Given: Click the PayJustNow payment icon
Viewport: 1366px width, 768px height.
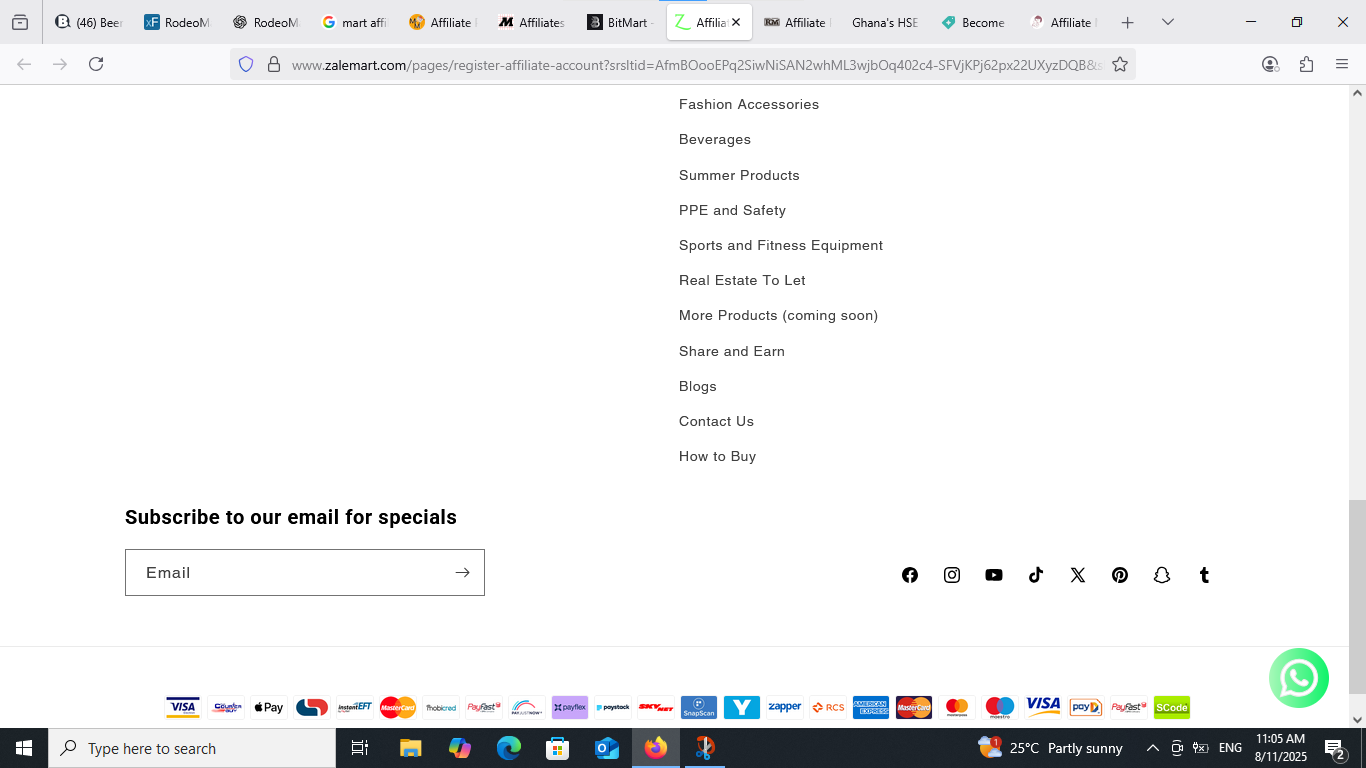Looking at the screenshot, I should [x=527, y=707].
